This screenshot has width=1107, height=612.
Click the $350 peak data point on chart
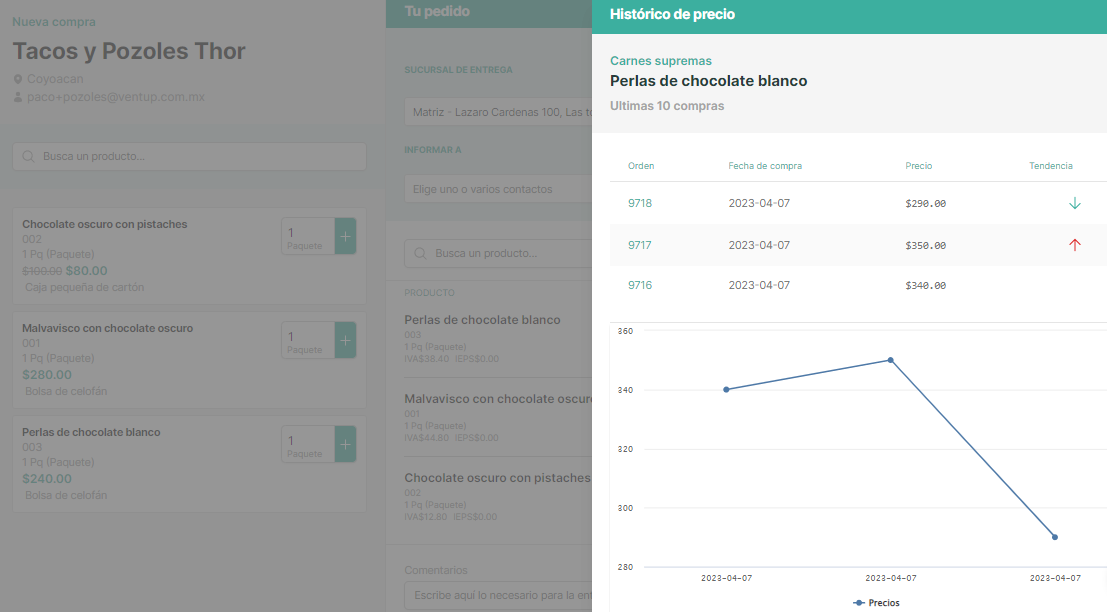click(890, 360)
